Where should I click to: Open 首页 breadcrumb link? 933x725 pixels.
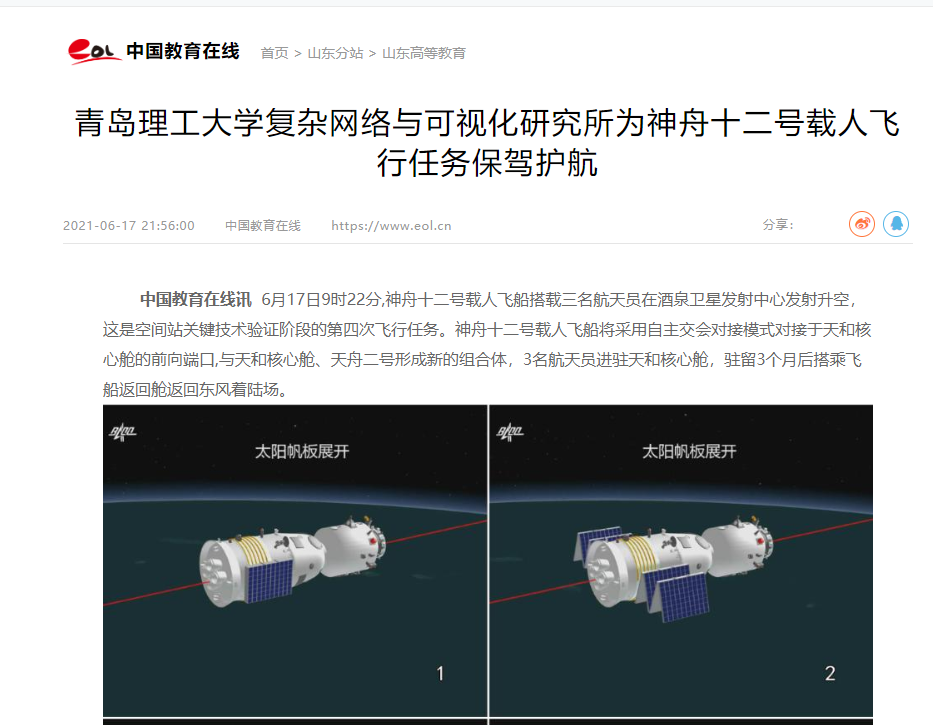274,53
